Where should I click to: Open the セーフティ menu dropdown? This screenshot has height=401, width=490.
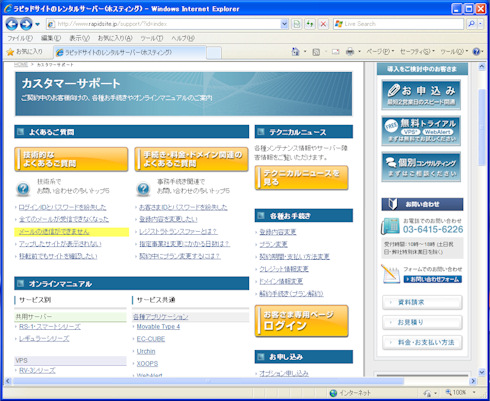click(417, 52)
